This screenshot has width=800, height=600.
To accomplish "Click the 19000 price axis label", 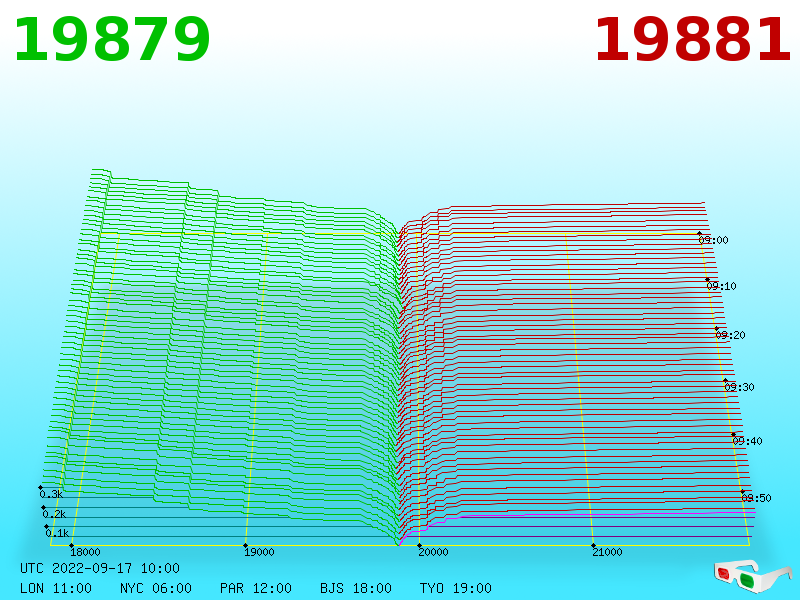I will [259, 552].
